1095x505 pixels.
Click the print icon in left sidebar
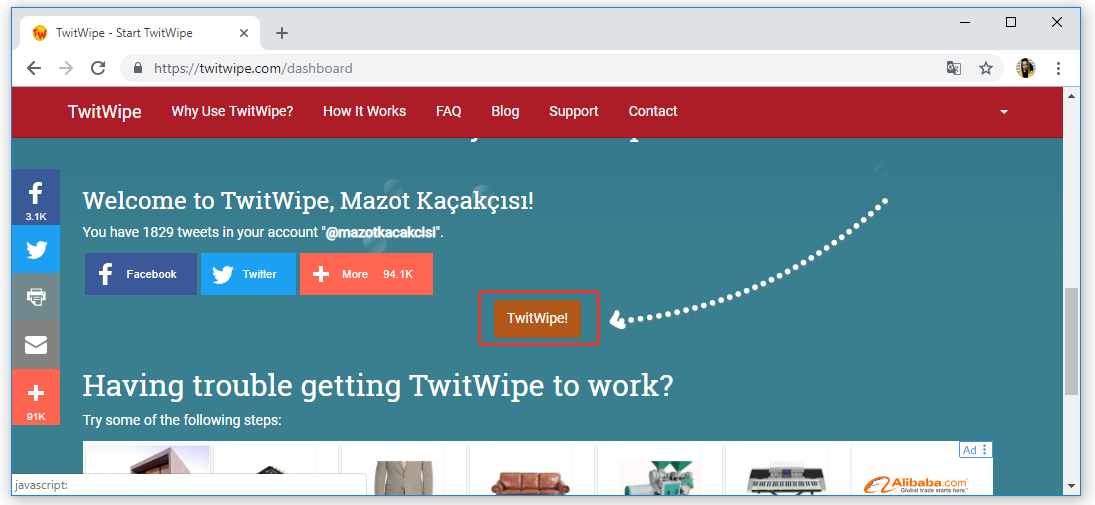tap(35, 297)
